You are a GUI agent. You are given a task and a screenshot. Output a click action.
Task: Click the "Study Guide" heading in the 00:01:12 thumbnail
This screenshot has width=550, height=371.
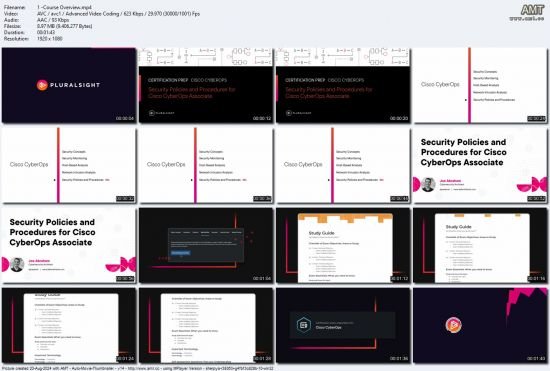pyautogui.click(x=321, y=233)
